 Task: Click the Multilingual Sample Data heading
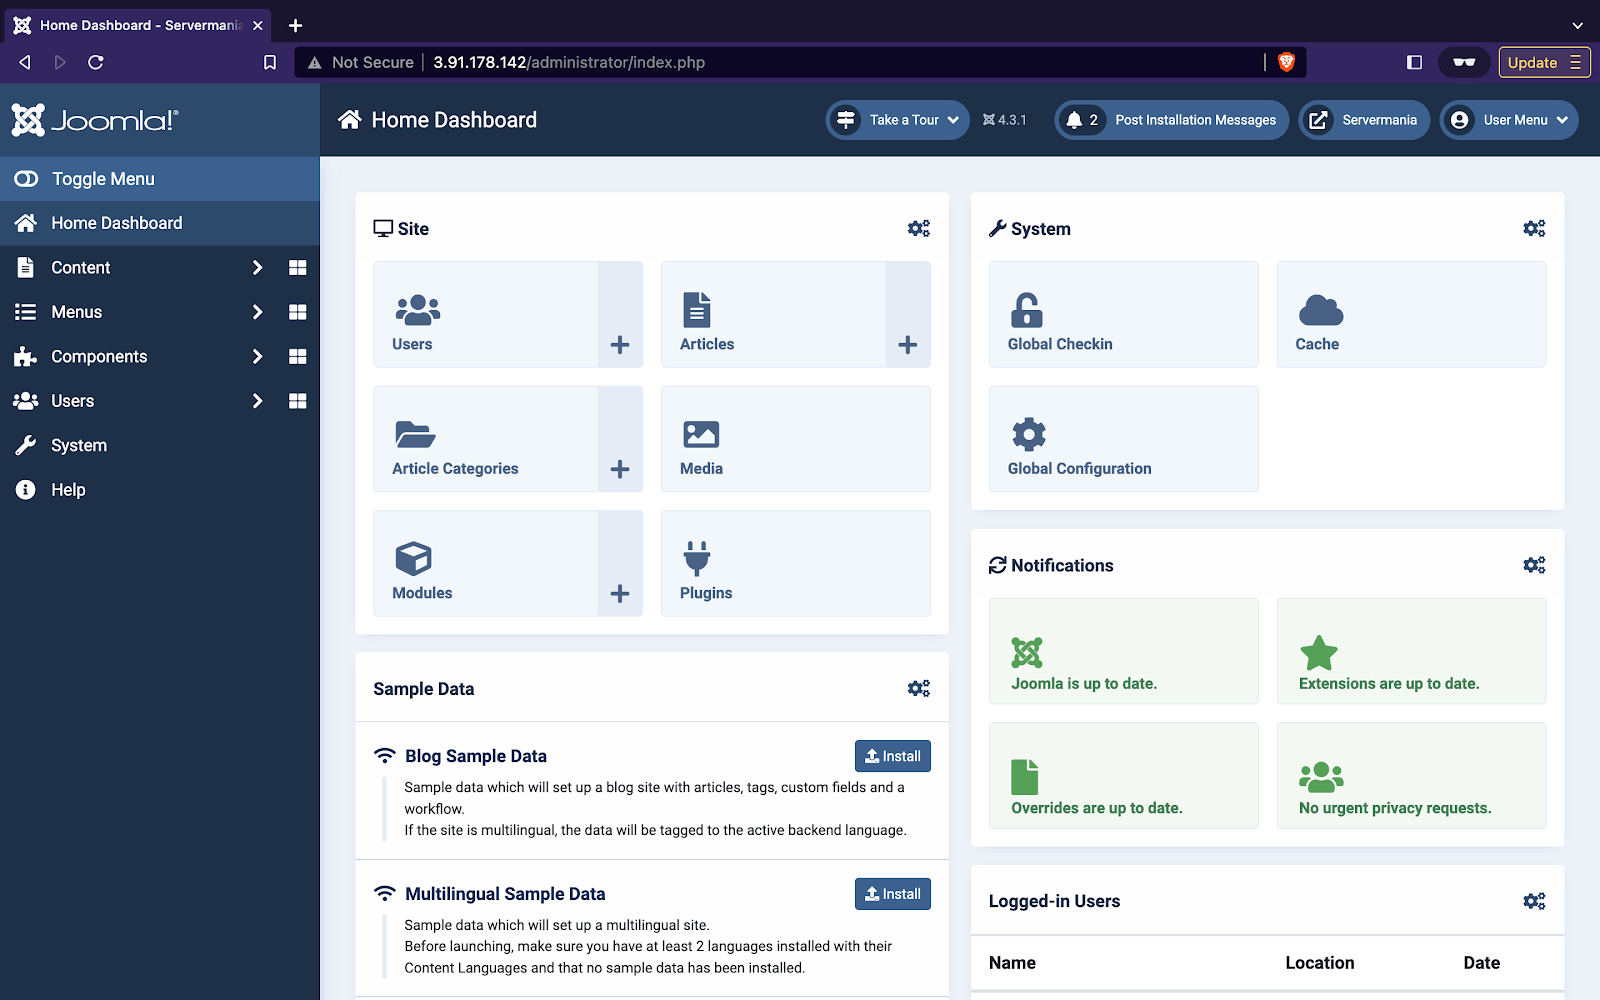click(x=505, y=894)
